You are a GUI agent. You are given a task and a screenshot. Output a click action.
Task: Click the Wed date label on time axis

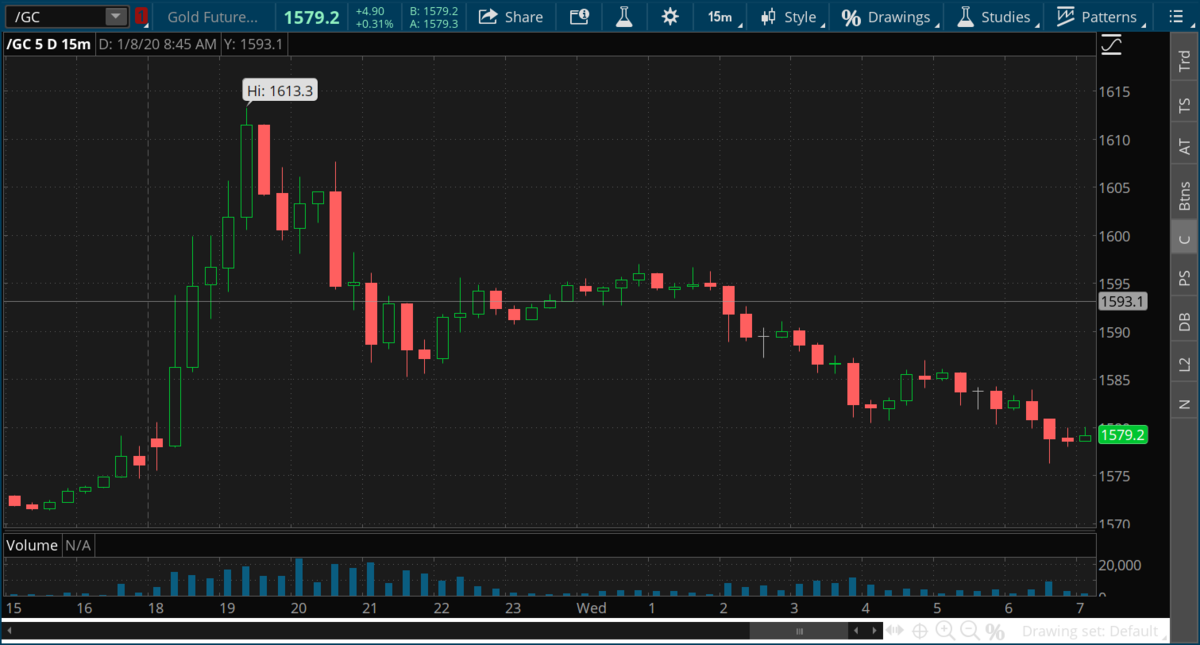591,608
